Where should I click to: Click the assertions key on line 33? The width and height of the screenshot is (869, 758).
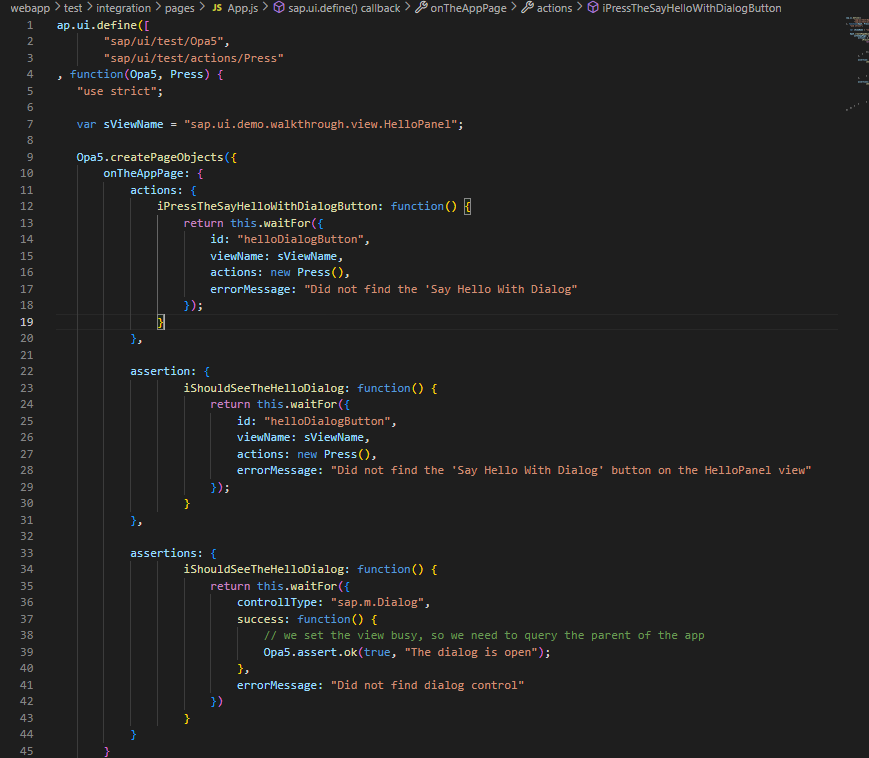[x=163, y=553]
